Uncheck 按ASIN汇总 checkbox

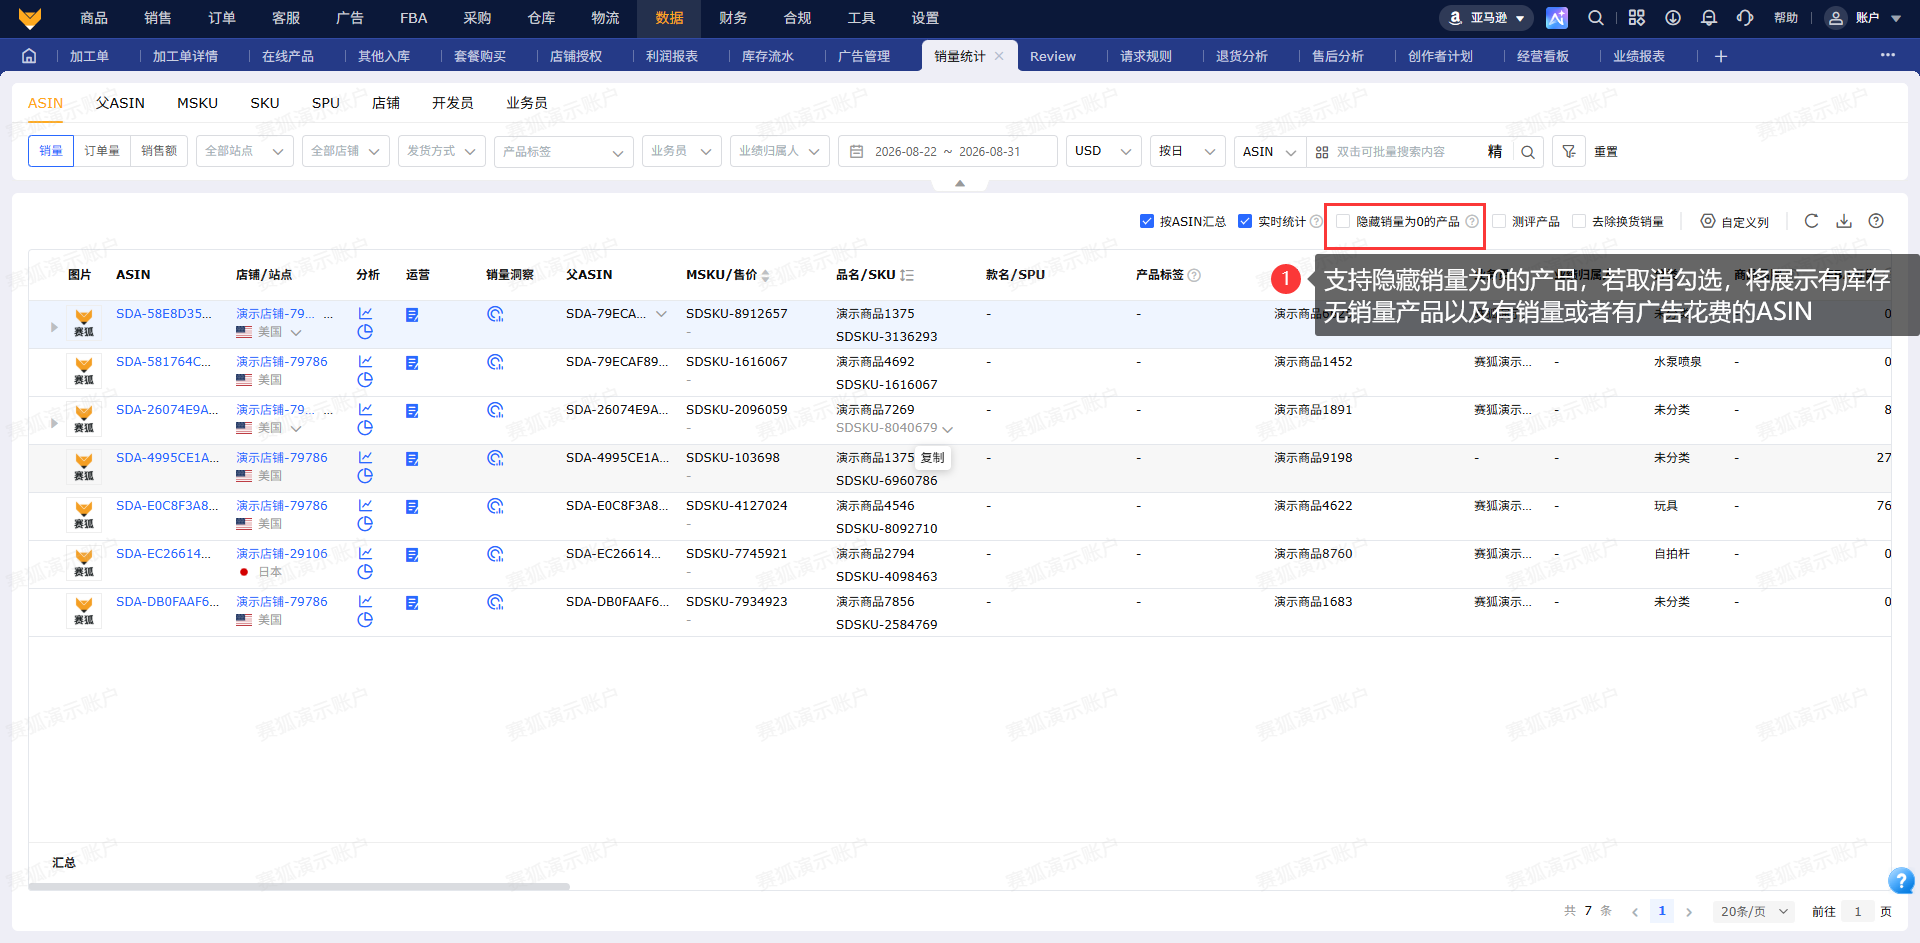pos(1147,221)
